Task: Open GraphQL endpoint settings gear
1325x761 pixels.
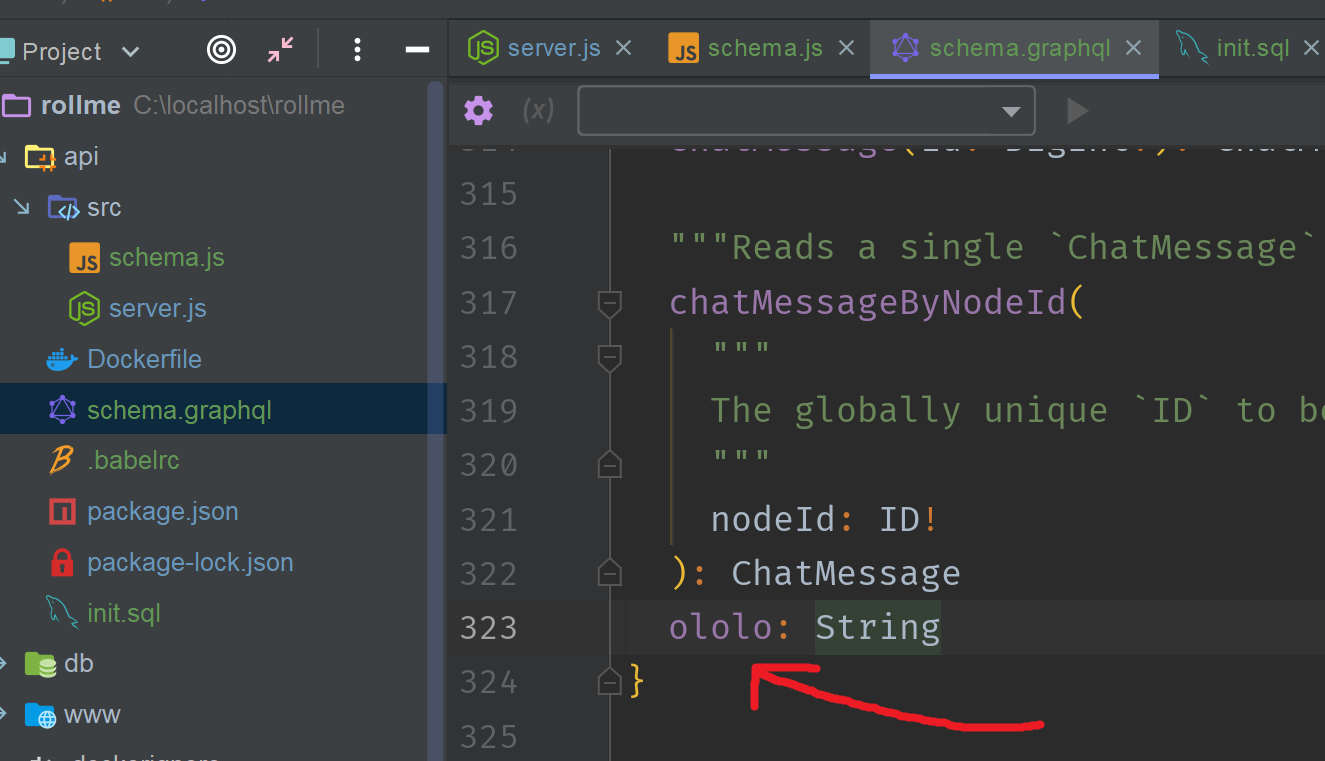Action: 479,110
